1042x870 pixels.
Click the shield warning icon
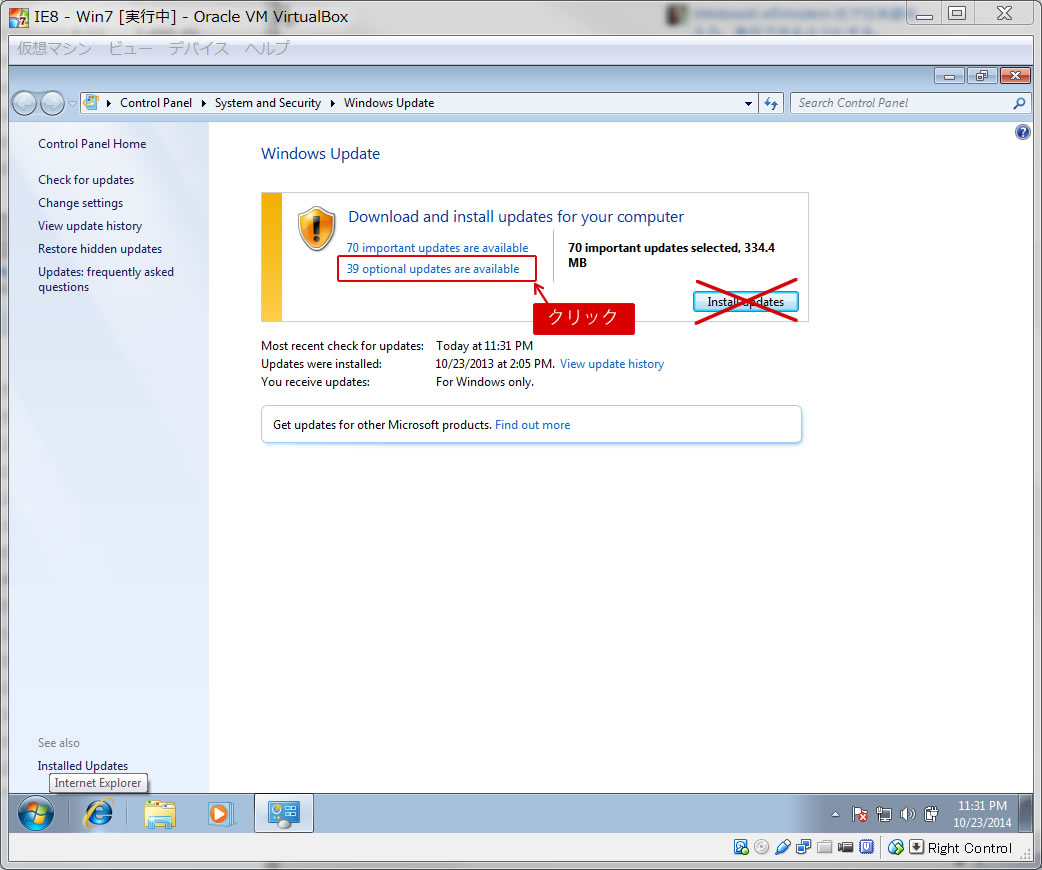(316, 228)
